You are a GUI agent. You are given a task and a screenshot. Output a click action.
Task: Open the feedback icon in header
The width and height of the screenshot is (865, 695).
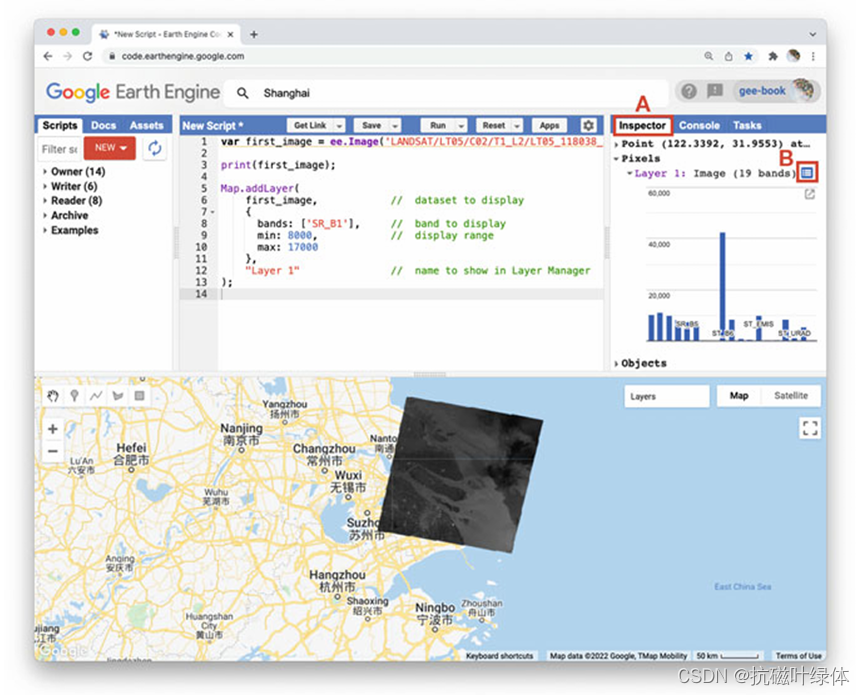coord(715,91)
